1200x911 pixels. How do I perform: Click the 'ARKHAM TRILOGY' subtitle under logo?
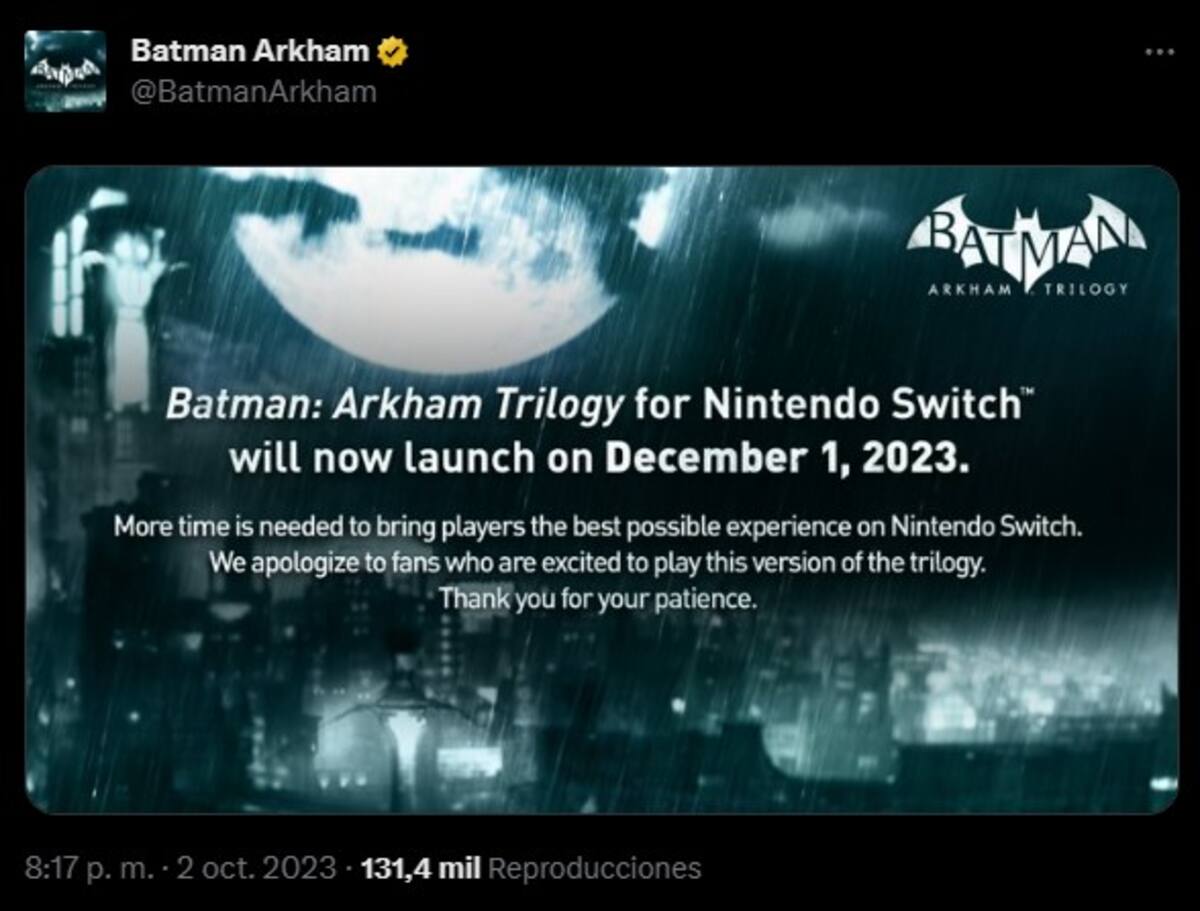1027,289
